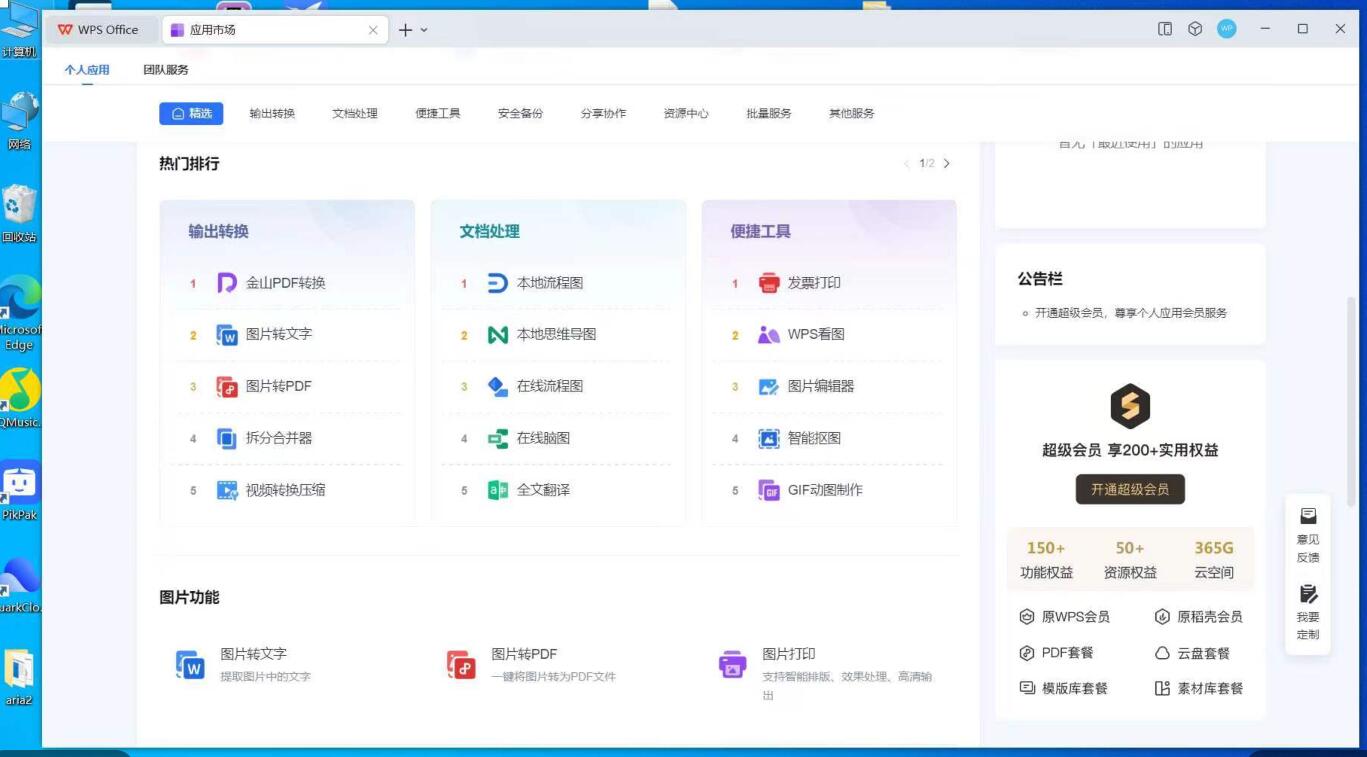
Task: Open 在线脑图 icon
Action: point(498,438)
